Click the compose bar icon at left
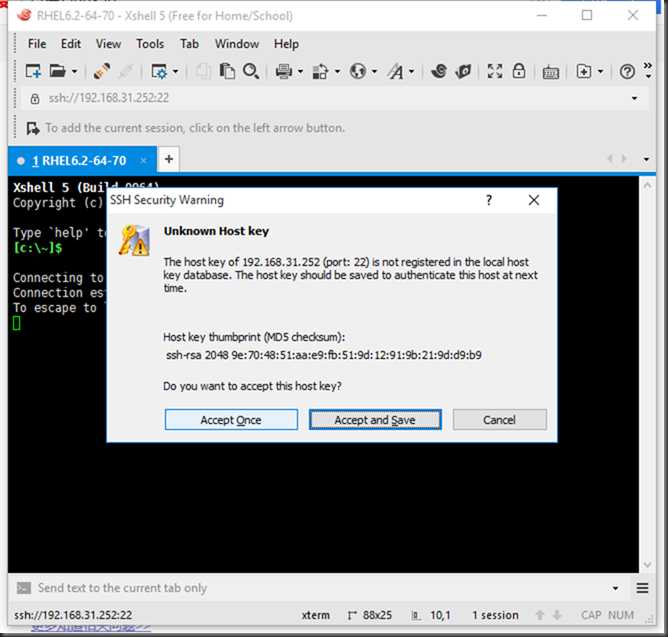Screen dimensions: 668x637 coord(23,588)
